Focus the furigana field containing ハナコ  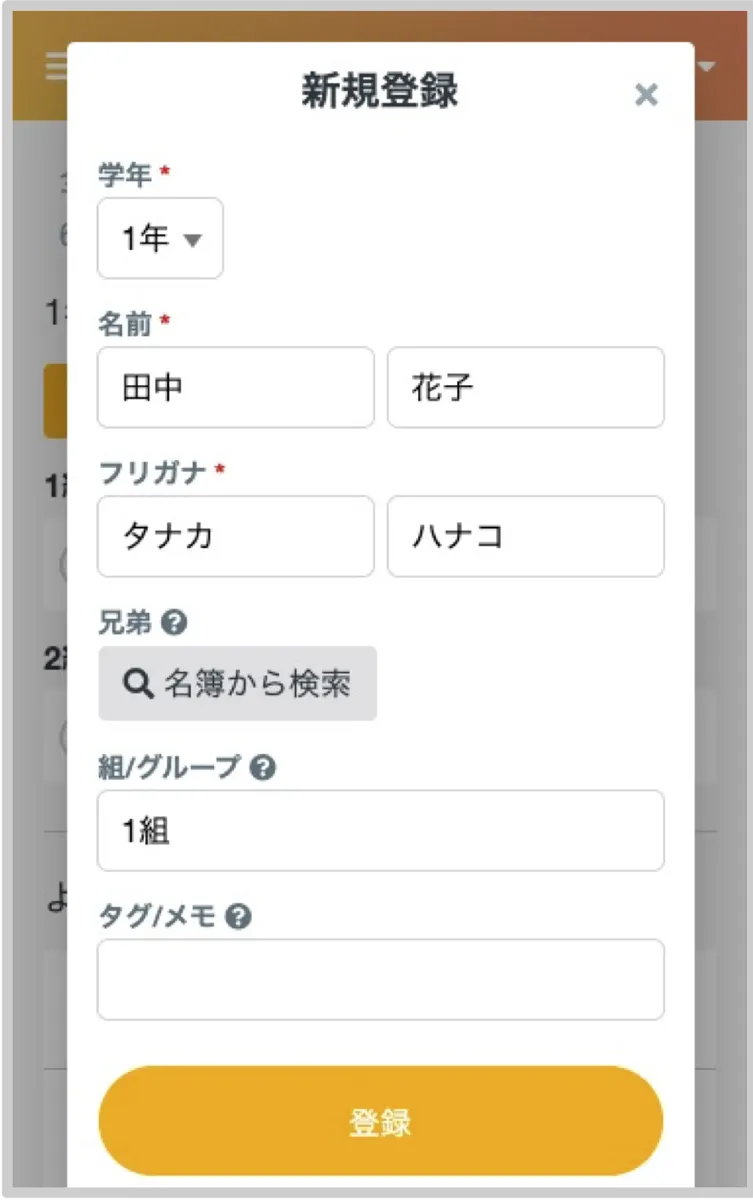pyautogui.click(x=525, y=536)
